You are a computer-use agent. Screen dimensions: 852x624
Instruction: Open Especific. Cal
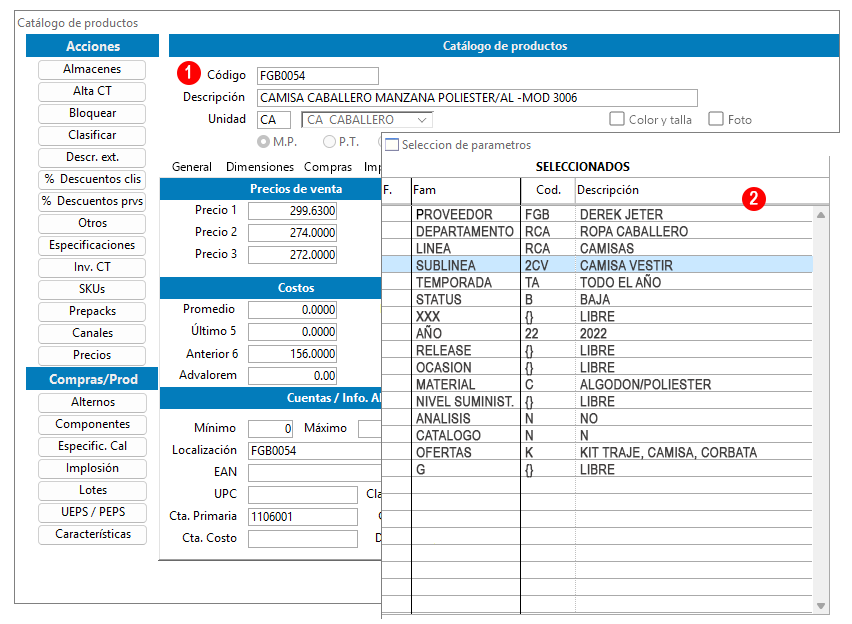coord(92,446)
